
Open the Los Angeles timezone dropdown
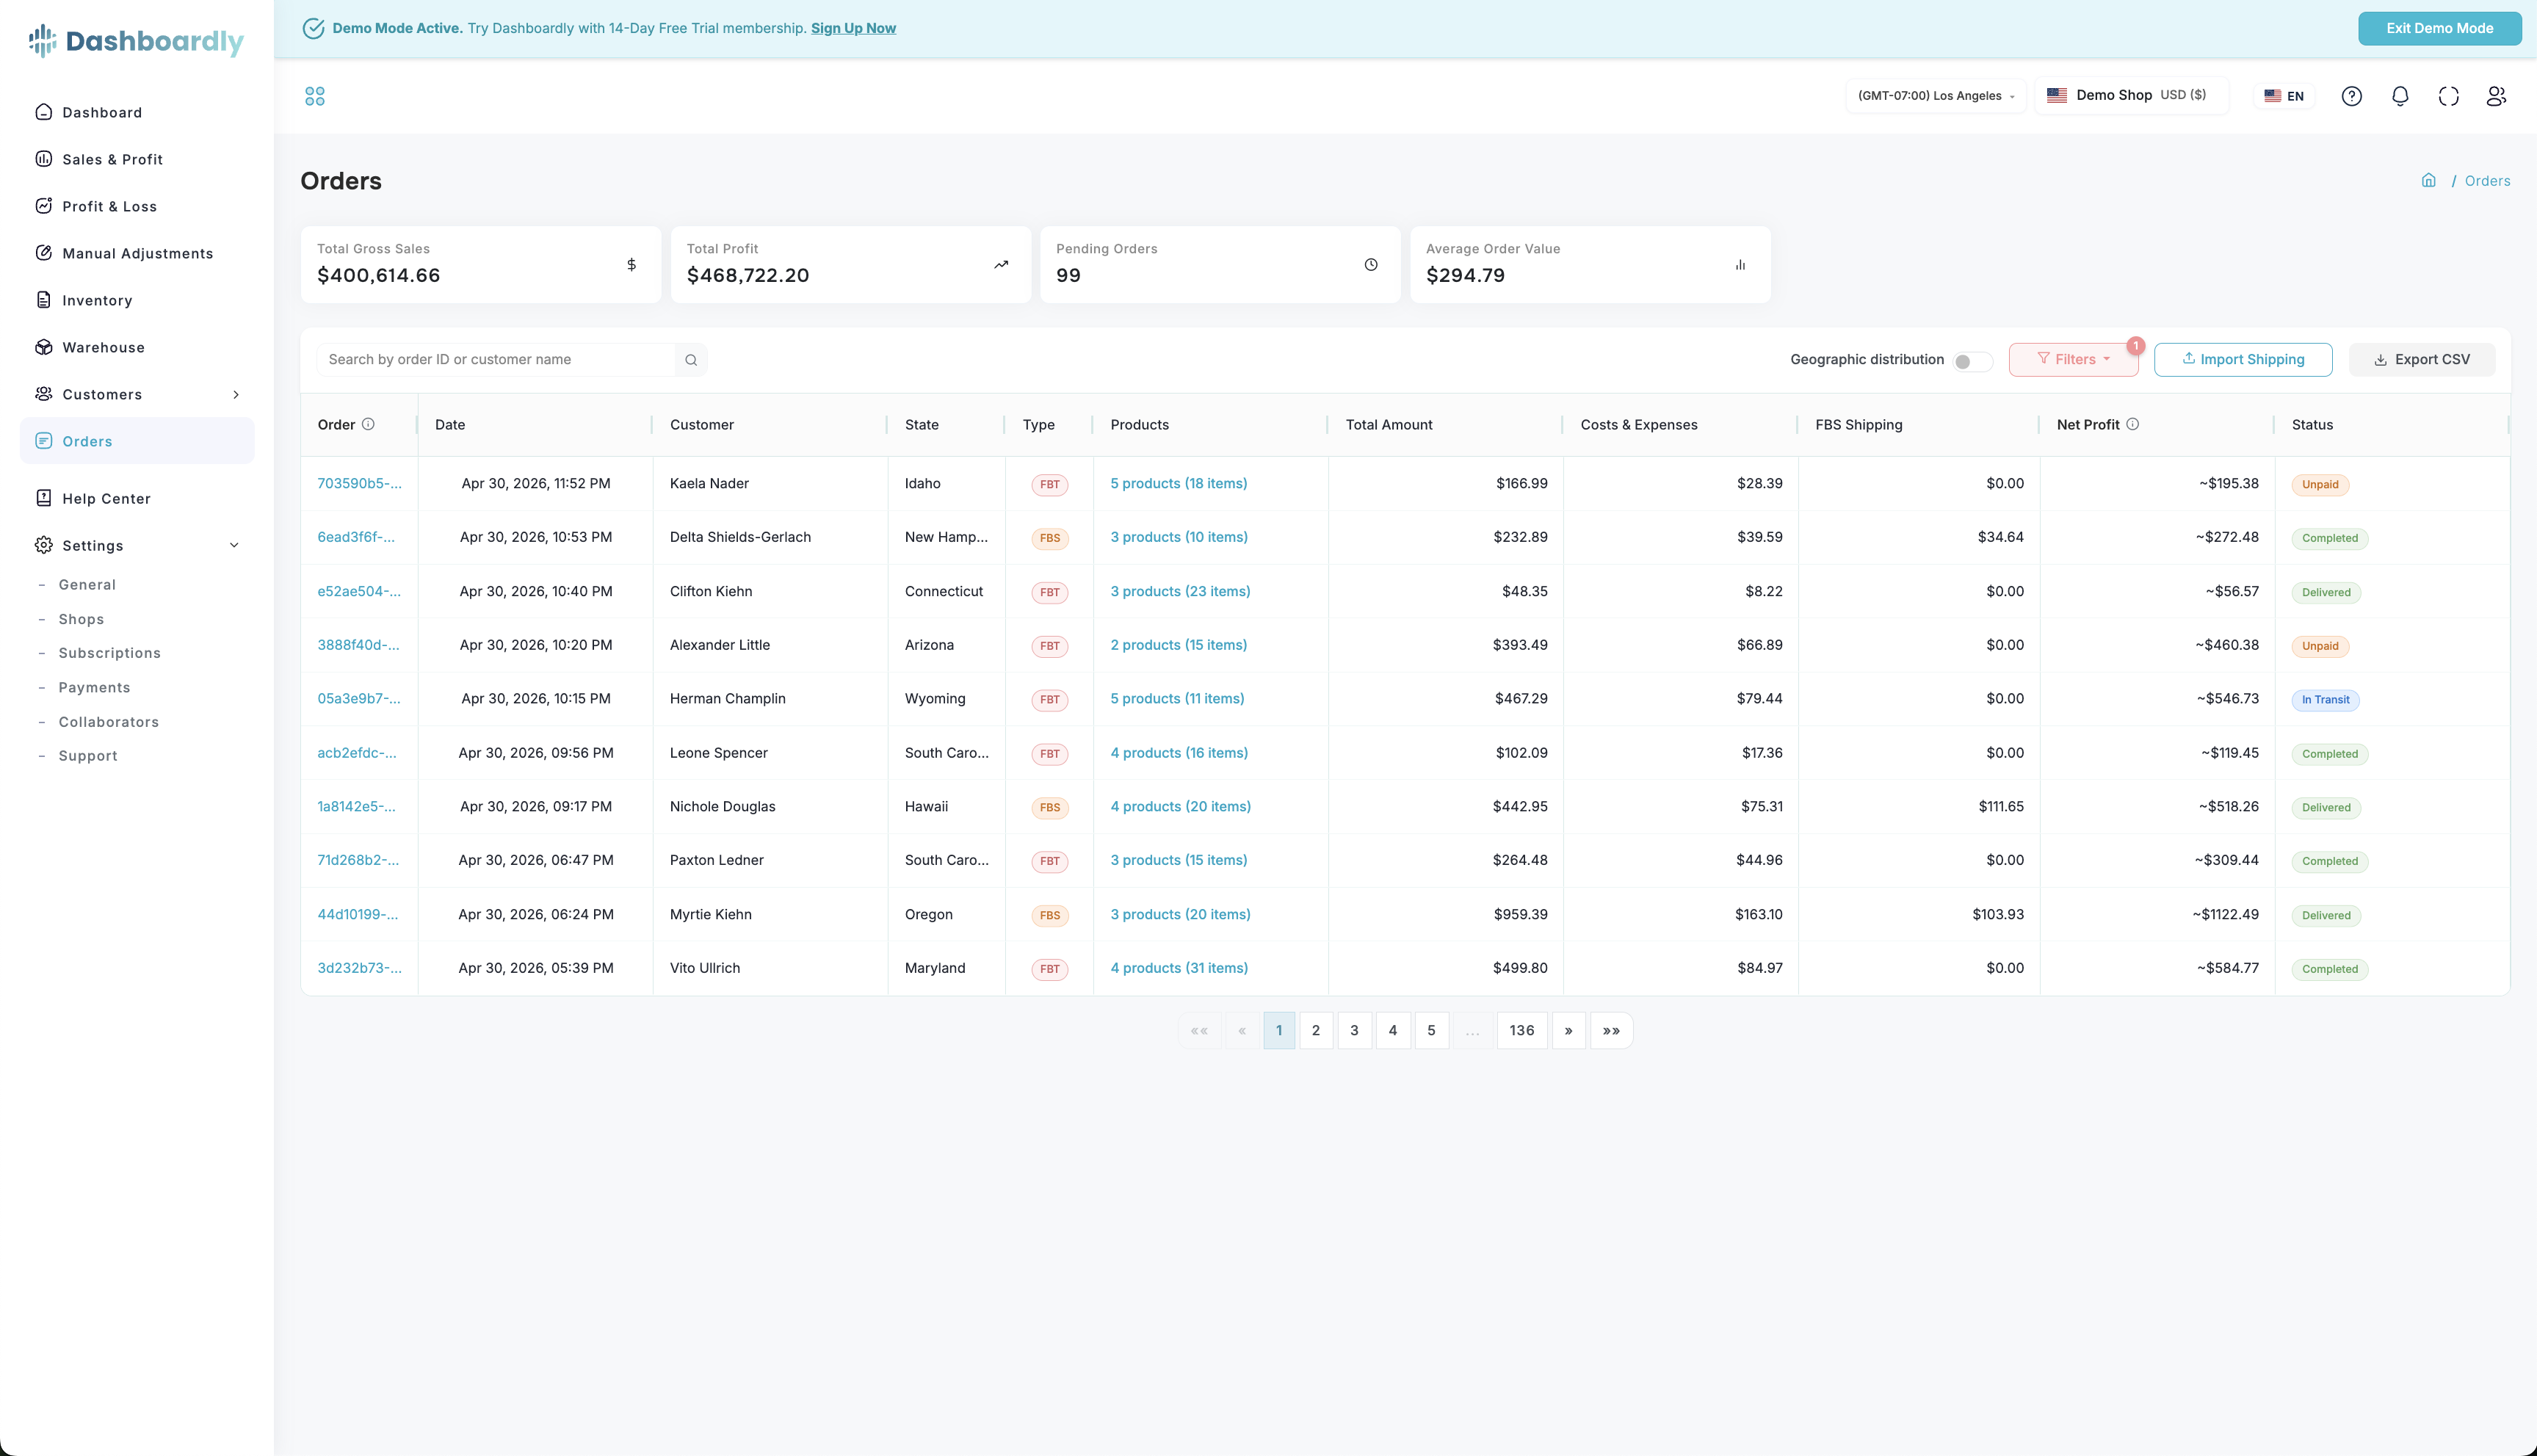tap(1935, 96)
